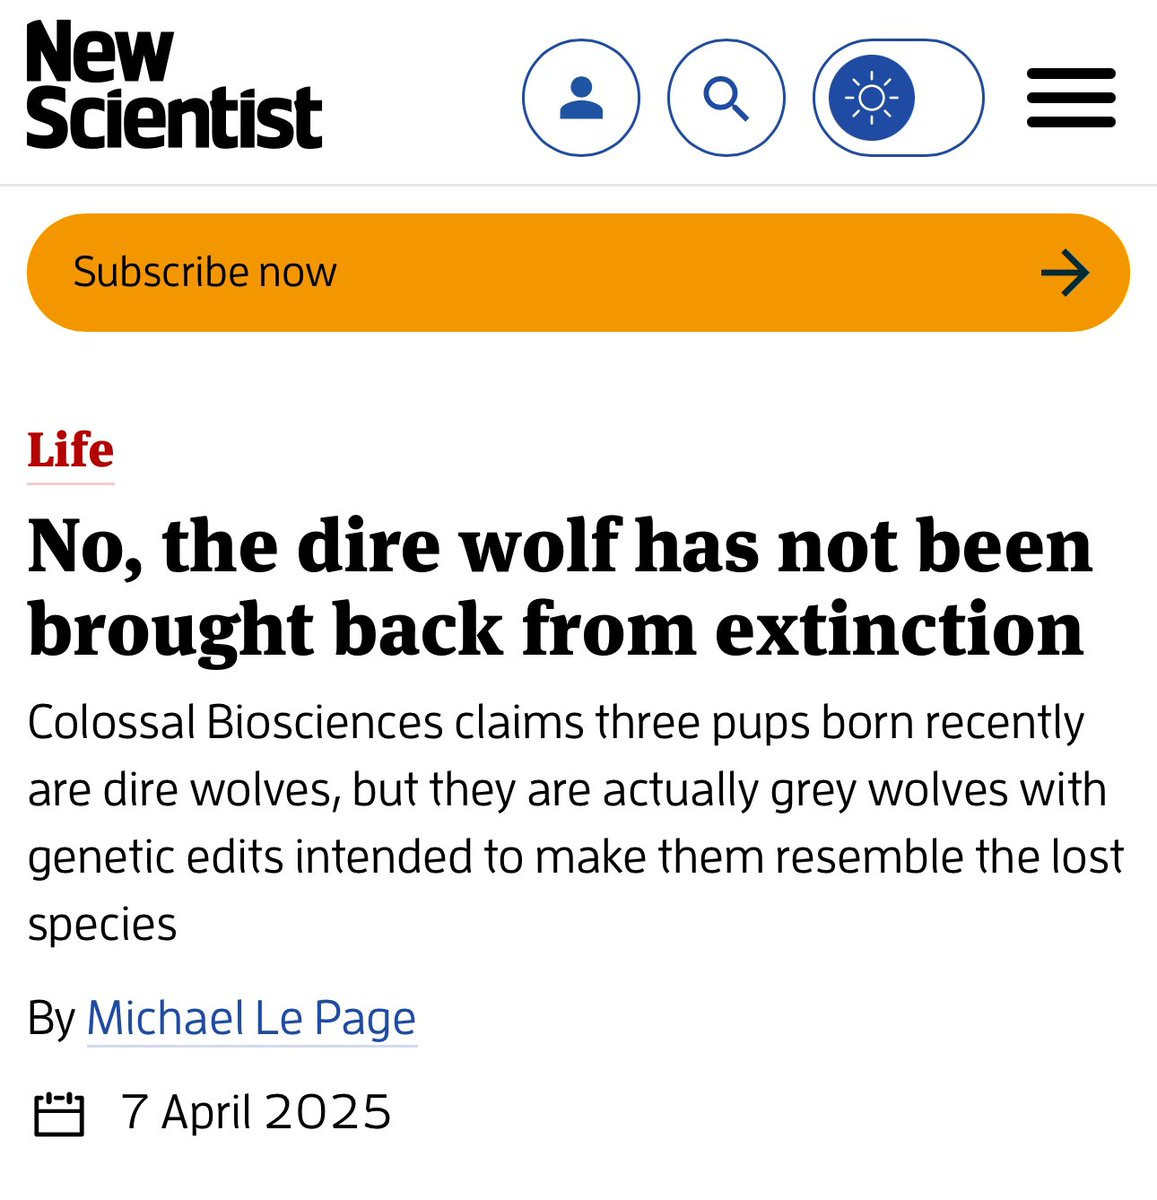The height and width of the screenshot is (1200, 1157).
Task: Click the Subscribe now button
Action: [578, 272]
